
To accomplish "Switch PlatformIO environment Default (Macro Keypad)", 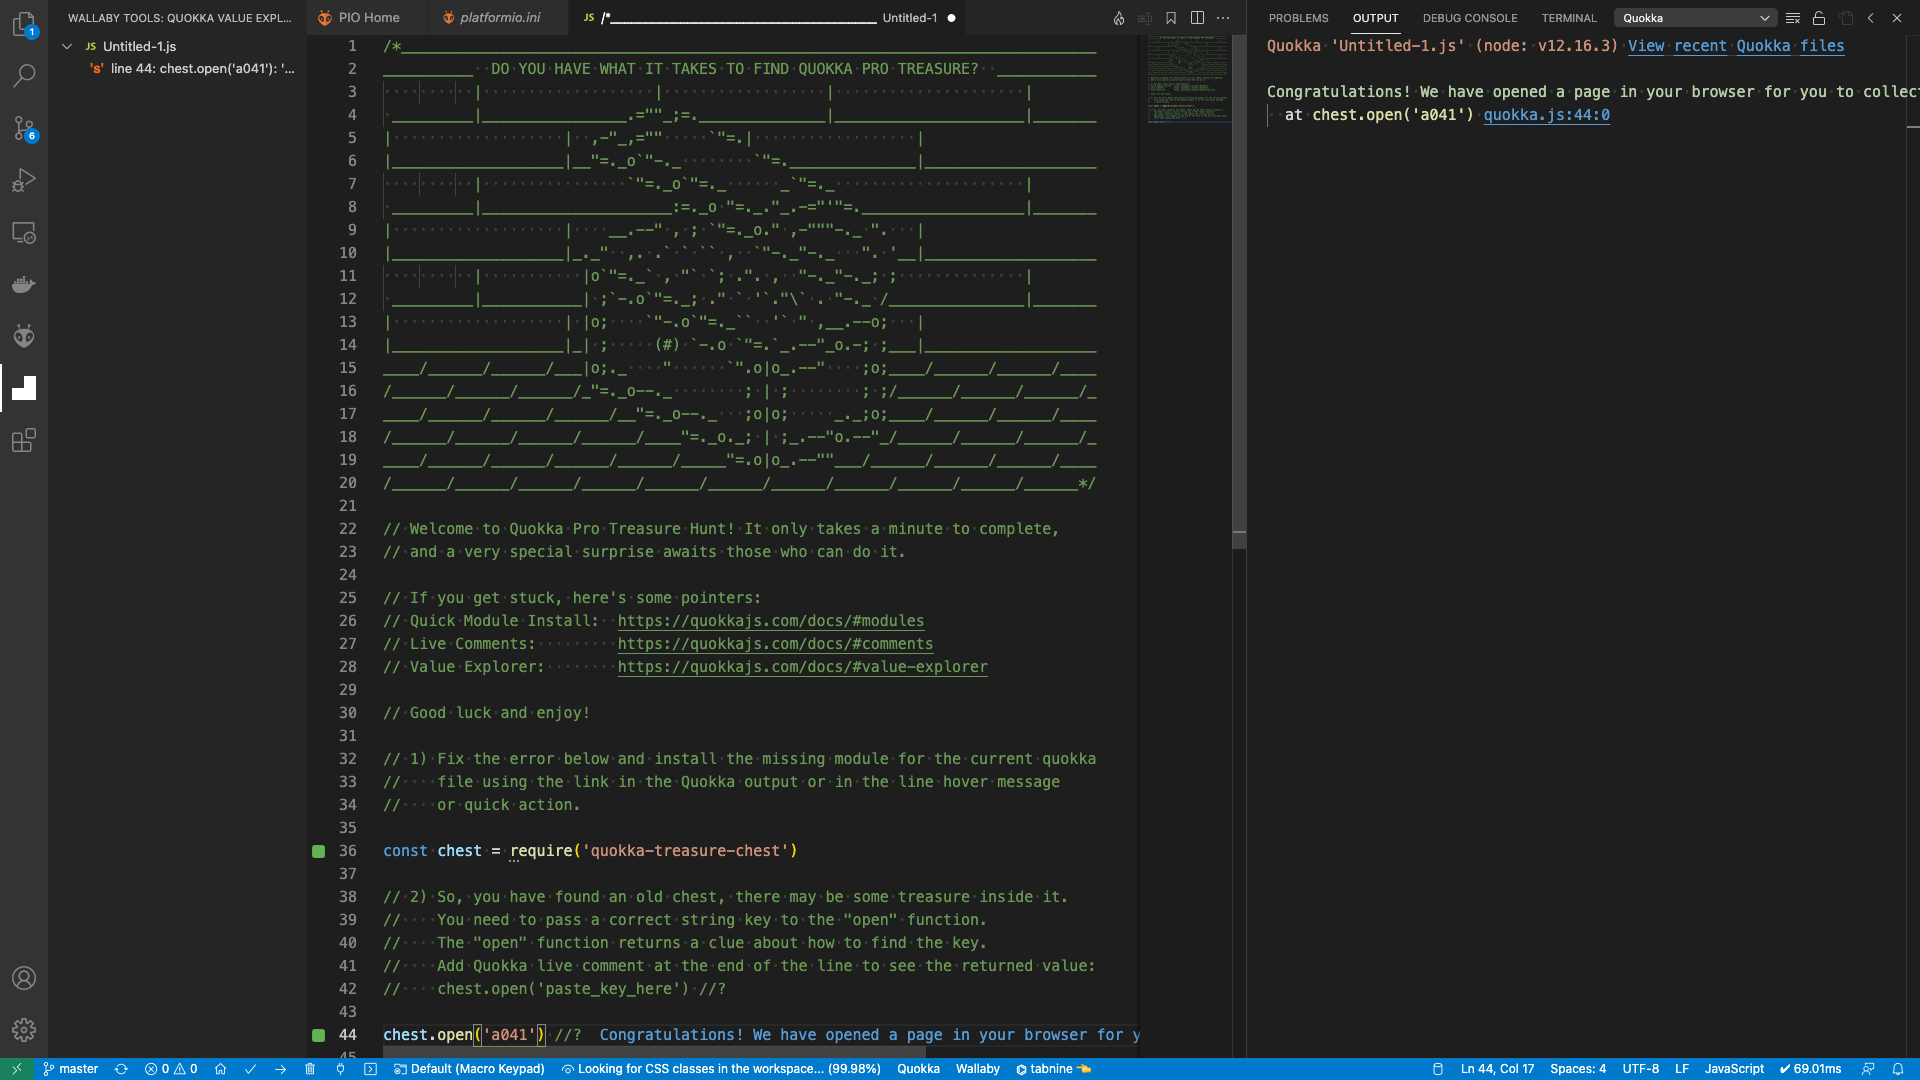I will [469, 1069].
